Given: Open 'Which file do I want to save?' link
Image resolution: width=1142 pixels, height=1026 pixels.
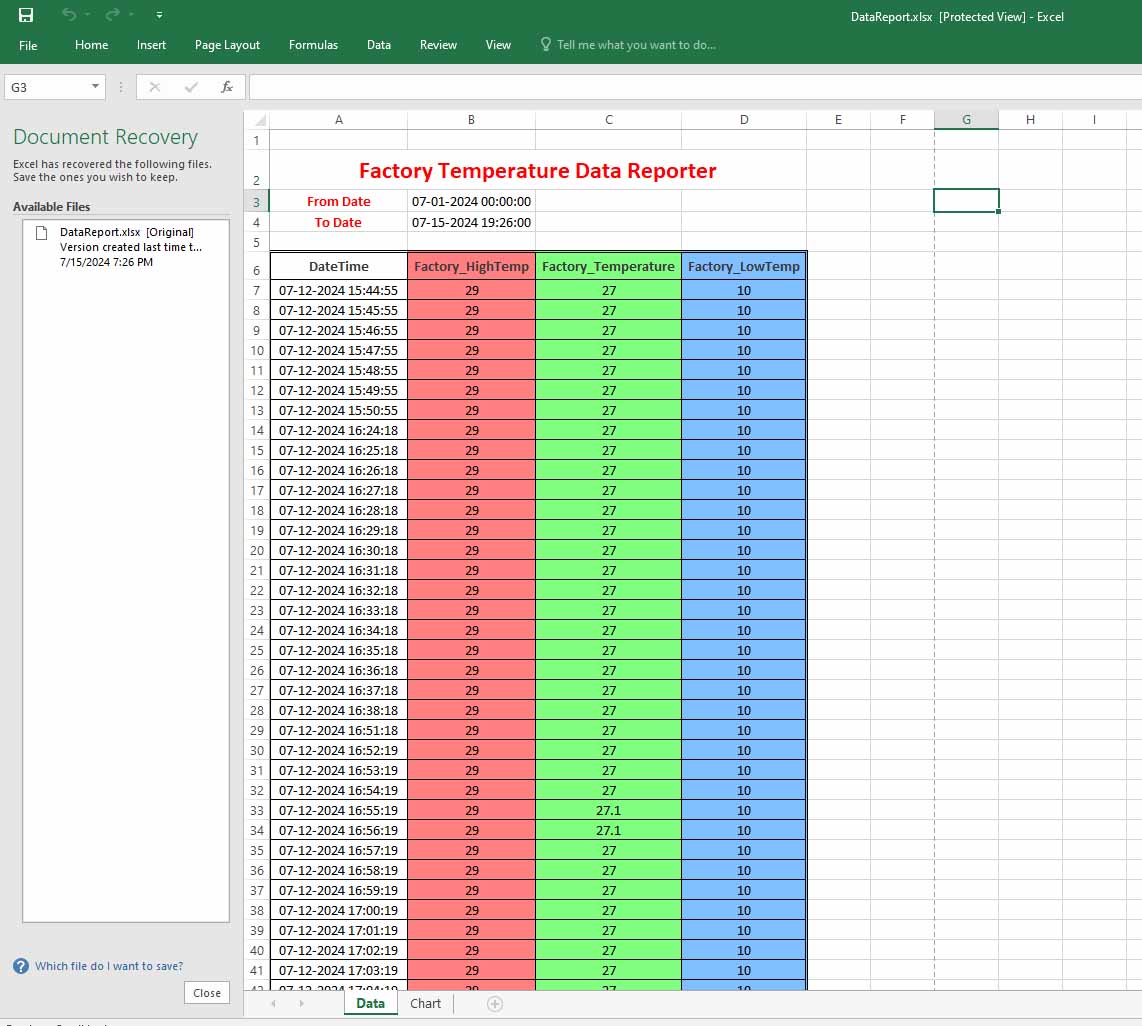Looking at the screenshot, I should point(109,966).
